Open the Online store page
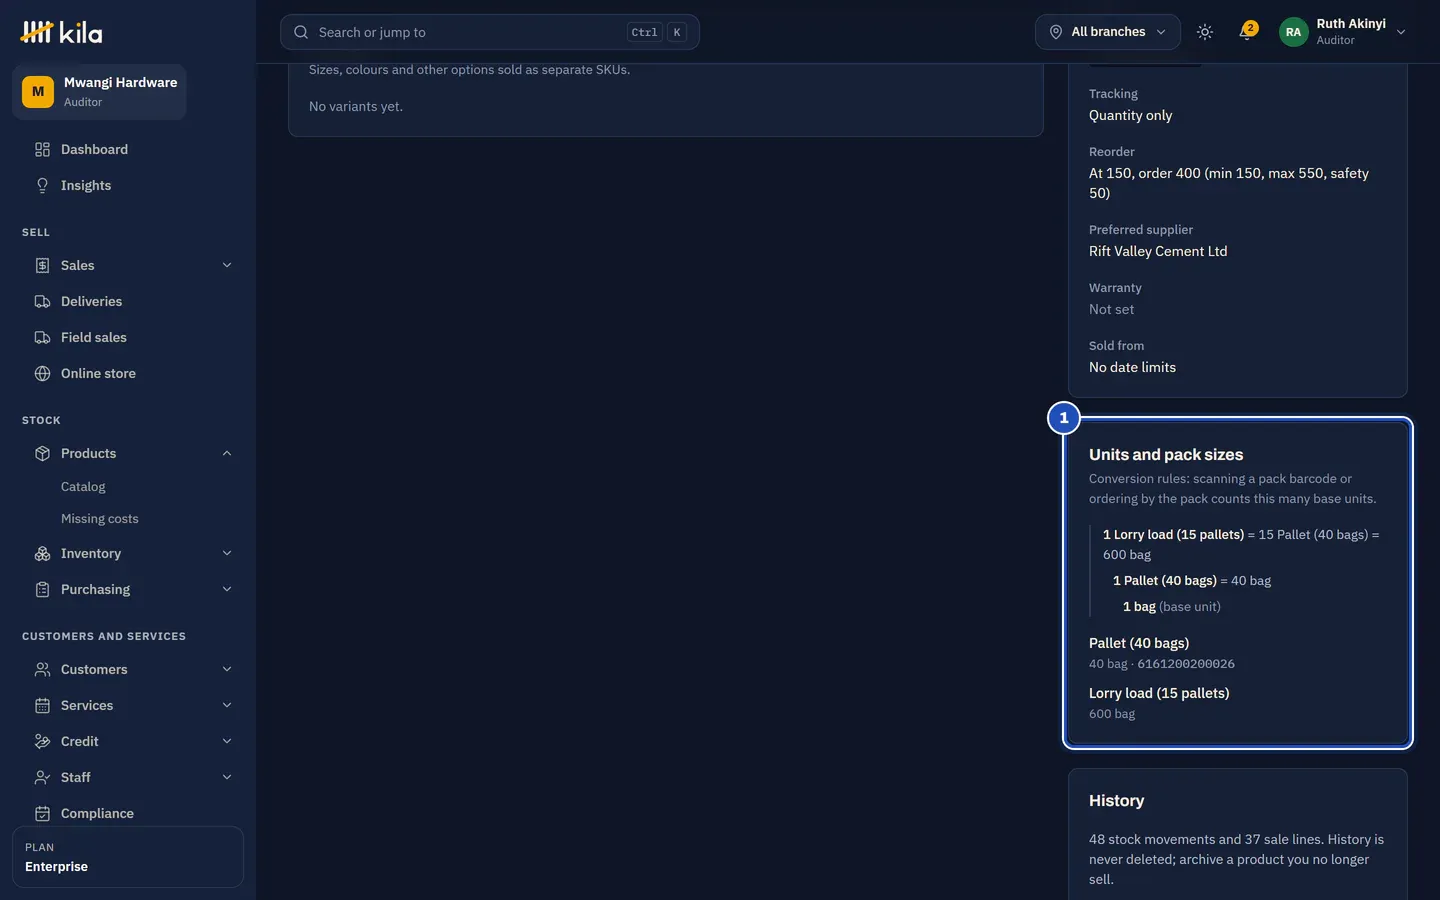The width and height of the screenshot is (1440, 900). point(128,373)
